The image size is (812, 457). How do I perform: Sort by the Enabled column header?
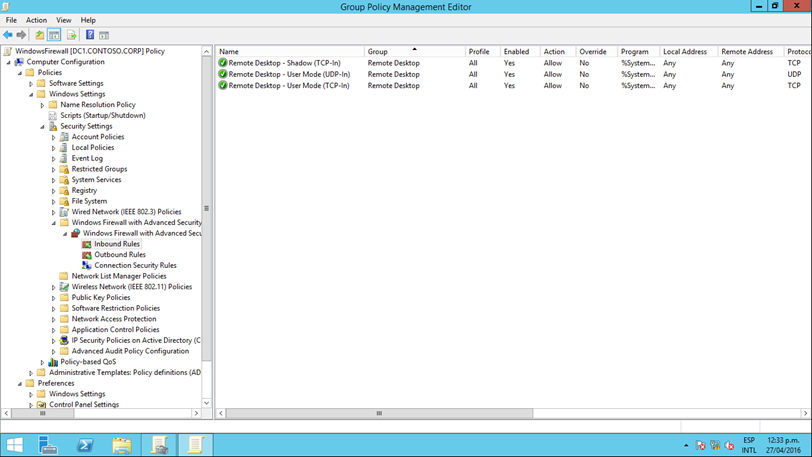tap(520, 52)
